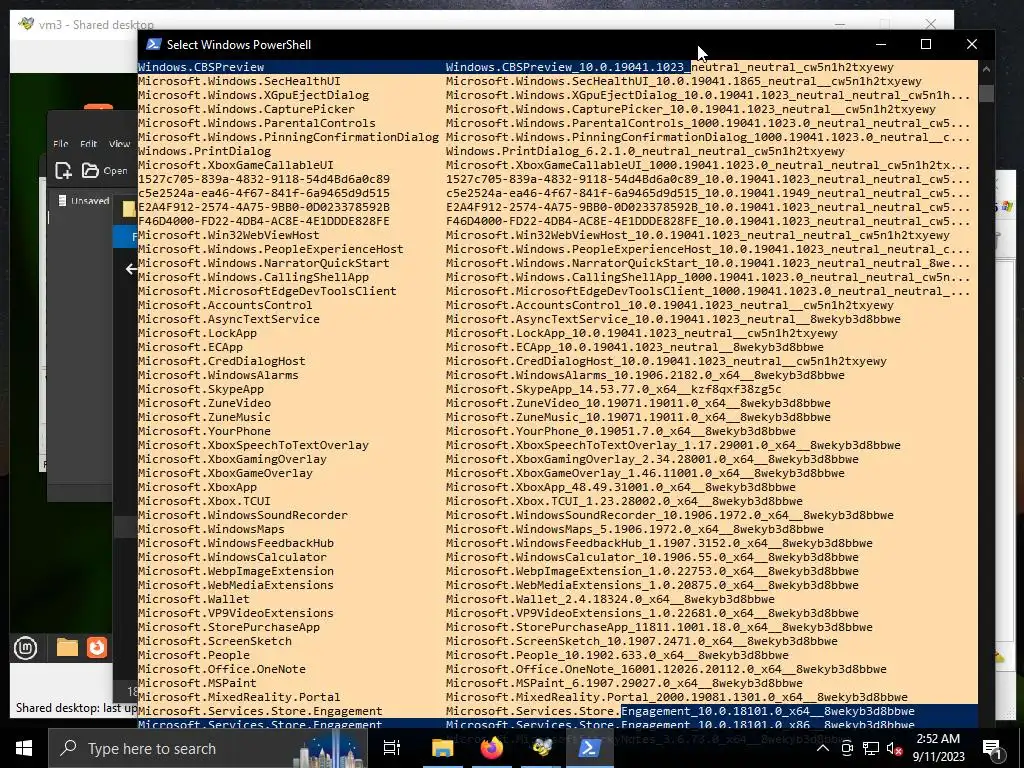Image resolution: width=1024 pixels, height=768 pixels.
Task: Click Microsoft.YourPhone name entry
Action: (x=204, y=431)
